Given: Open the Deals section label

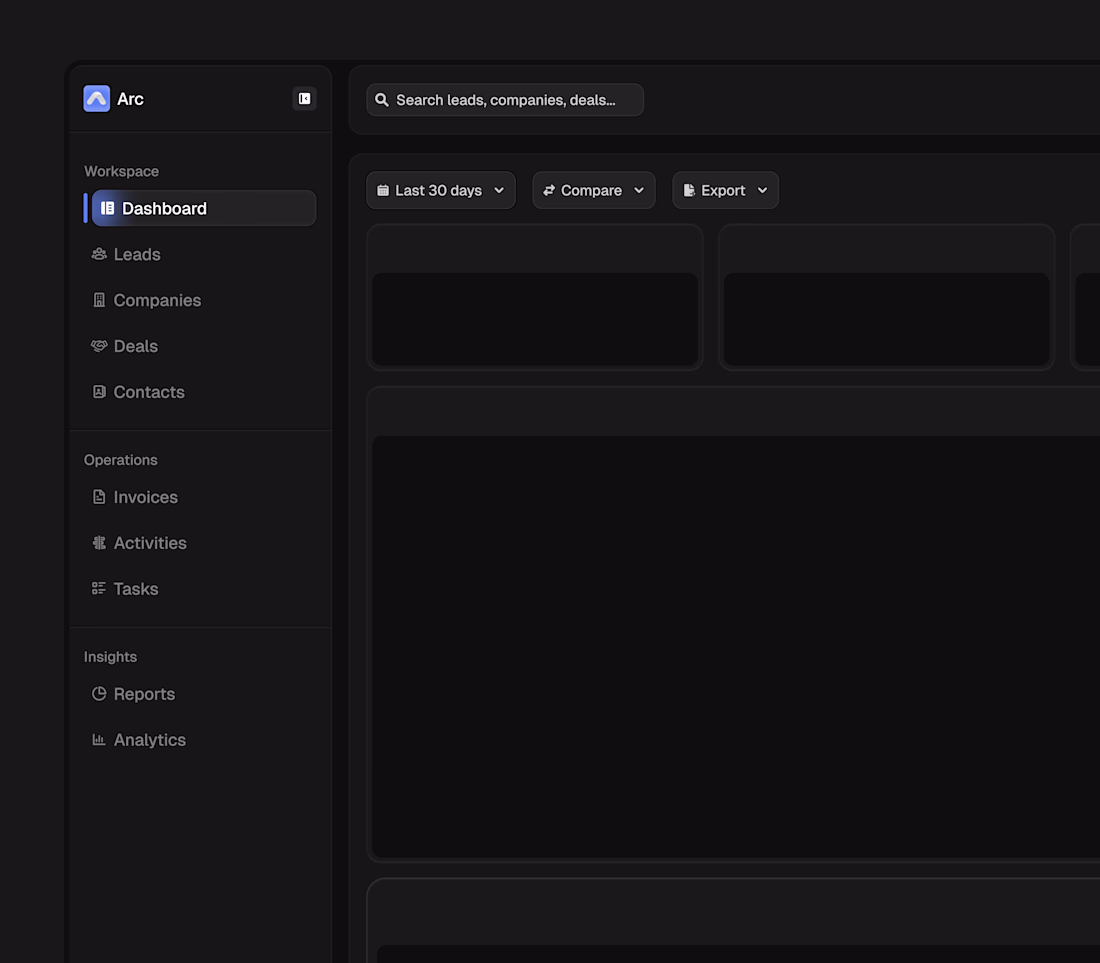Looking at the screenshot, I should tap(135, 346).
